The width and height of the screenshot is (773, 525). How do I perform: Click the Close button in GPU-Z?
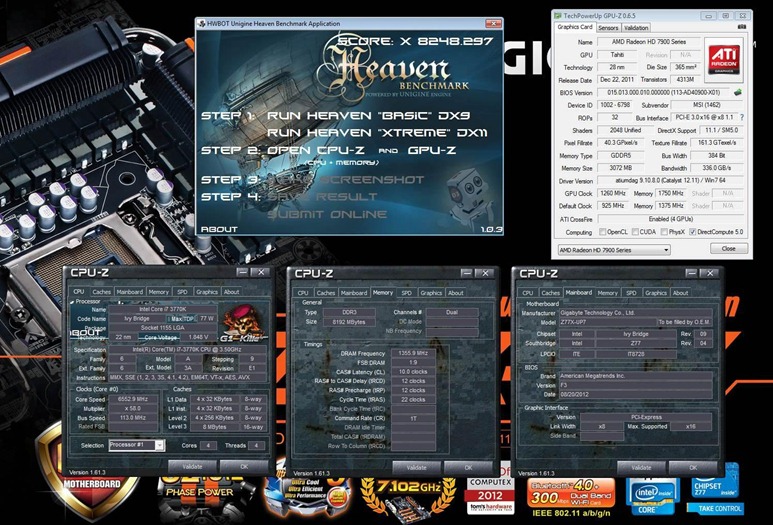click(x=729, y=248)
